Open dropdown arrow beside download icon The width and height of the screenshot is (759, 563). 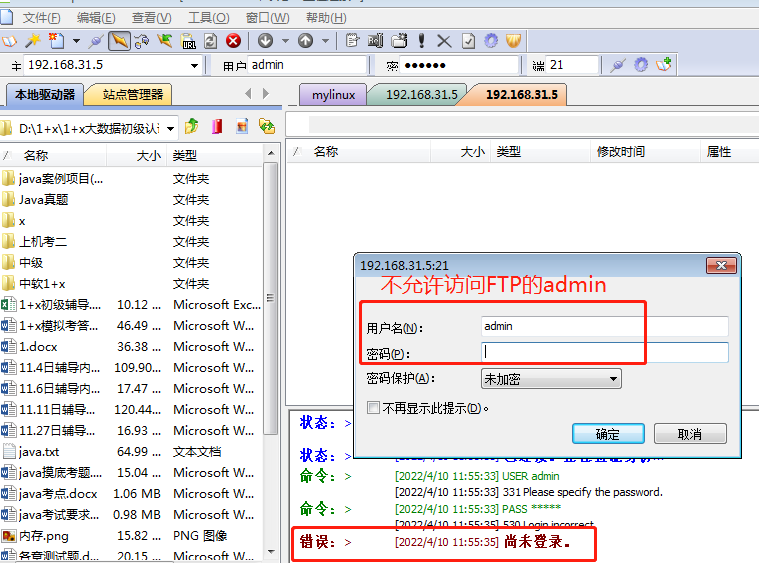pos(285,41)
